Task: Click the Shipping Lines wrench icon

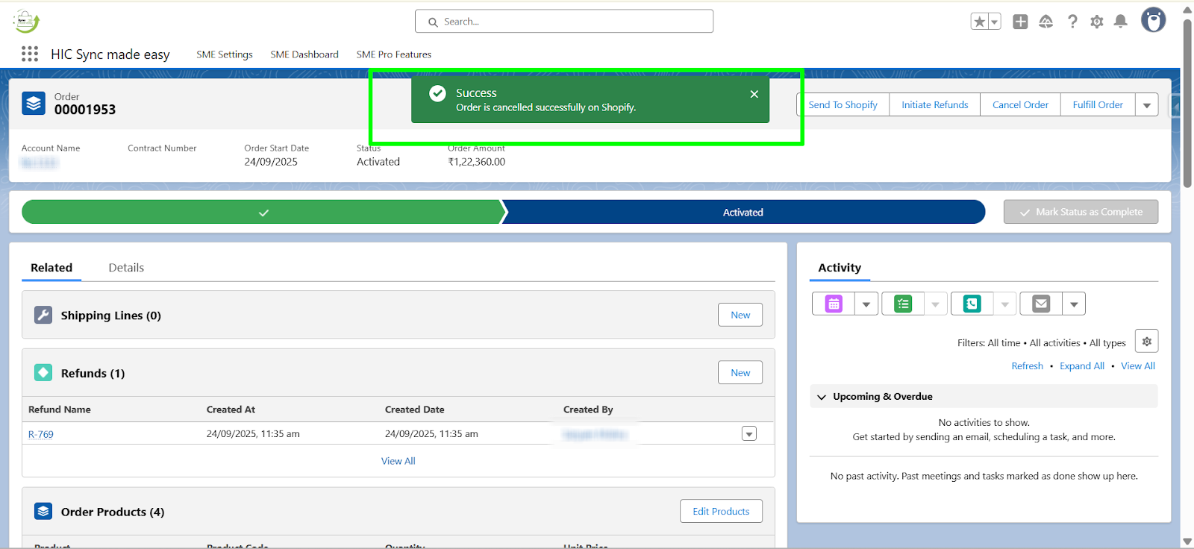Action: tap(43, 315)
